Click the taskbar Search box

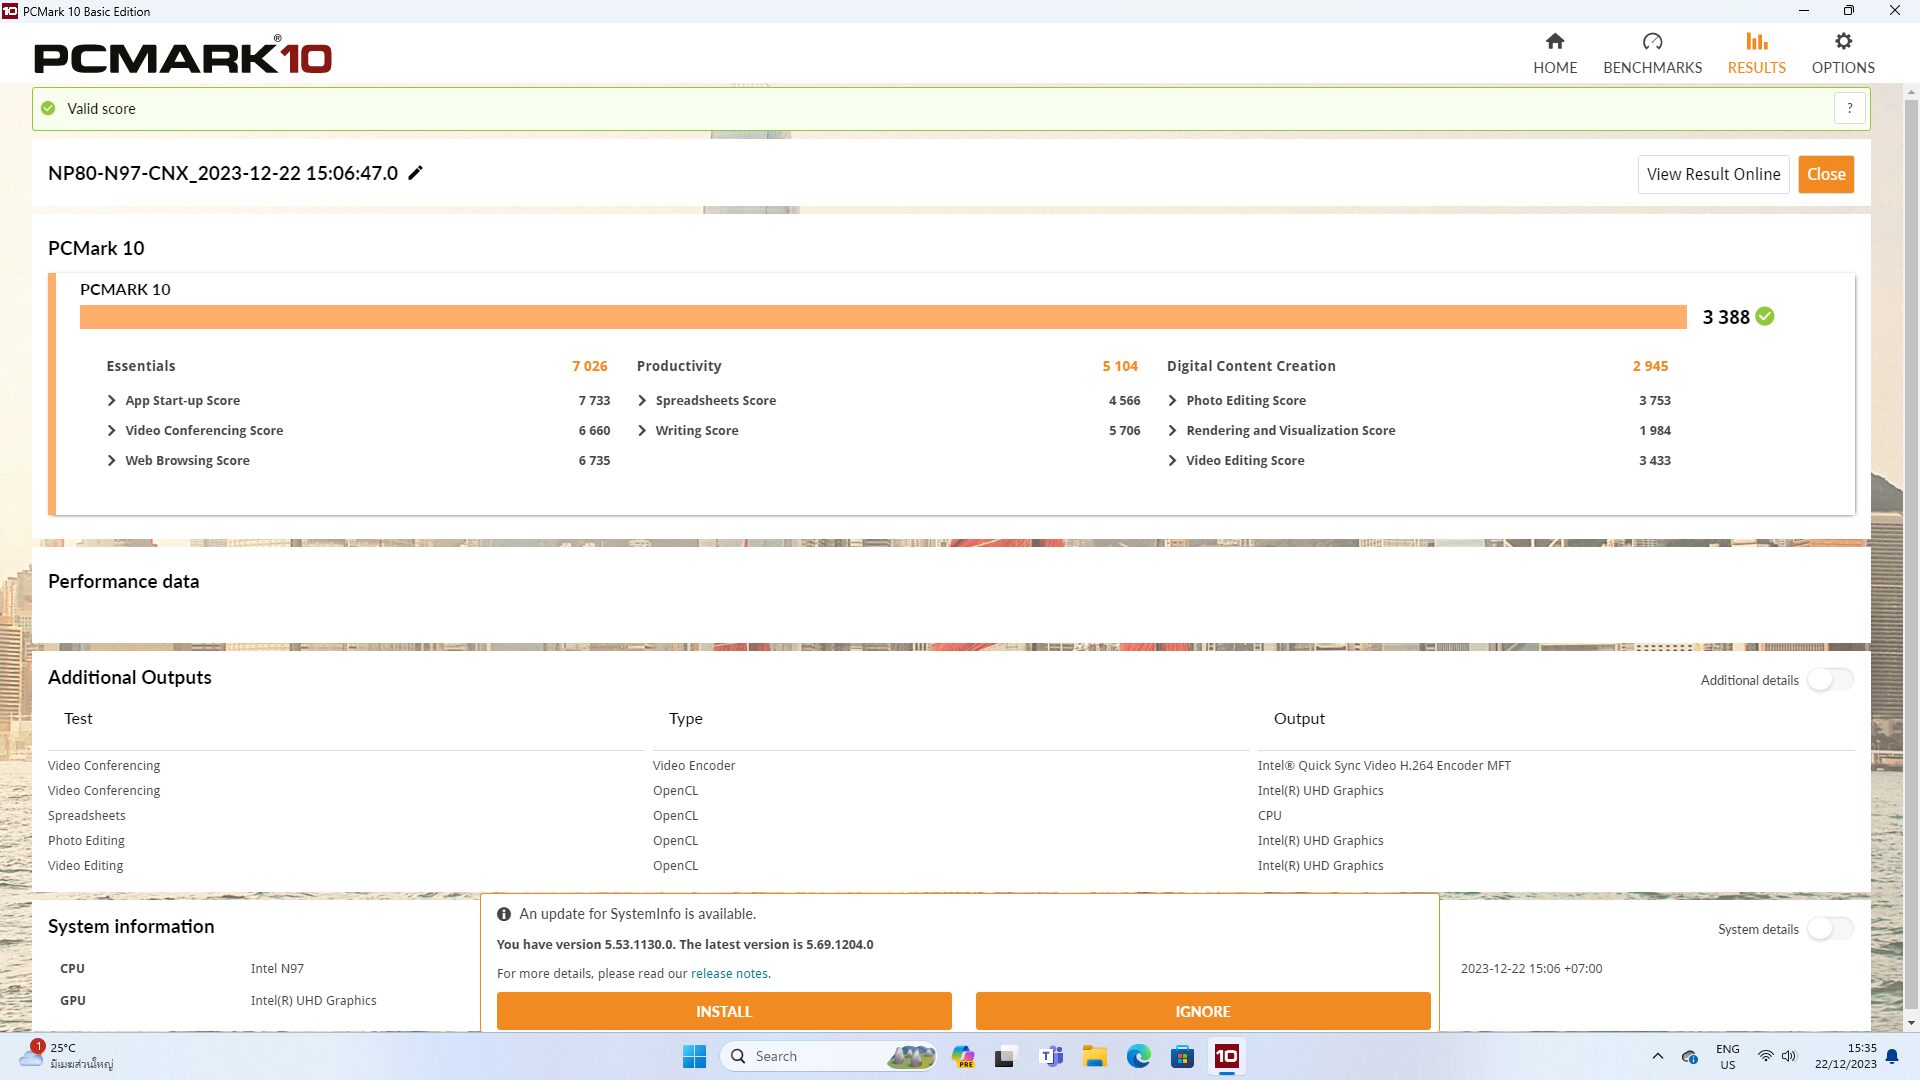(828, 1056)
